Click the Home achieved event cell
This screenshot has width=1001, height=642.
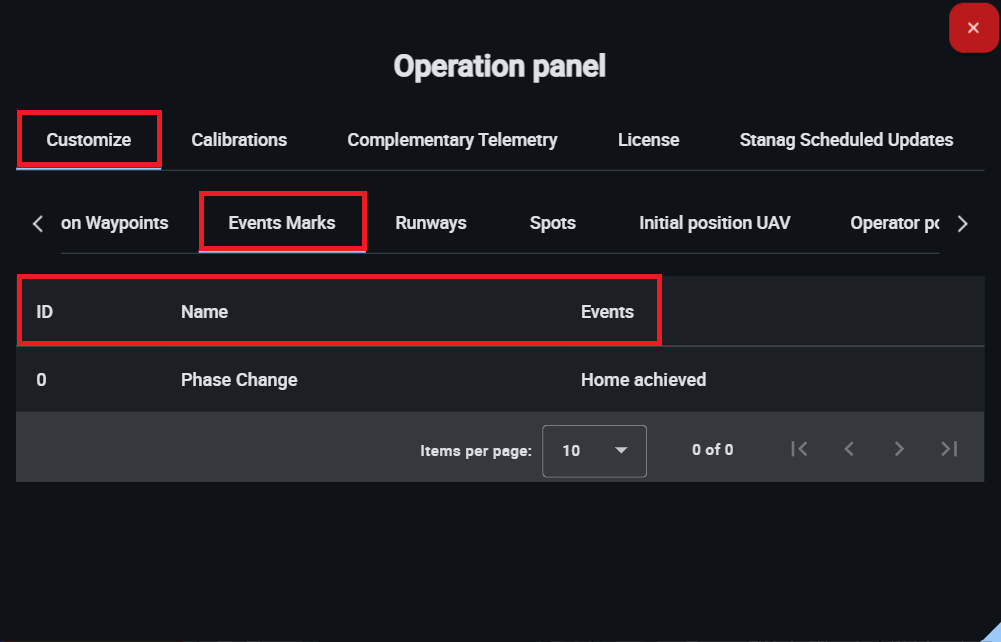coord(643,380)
